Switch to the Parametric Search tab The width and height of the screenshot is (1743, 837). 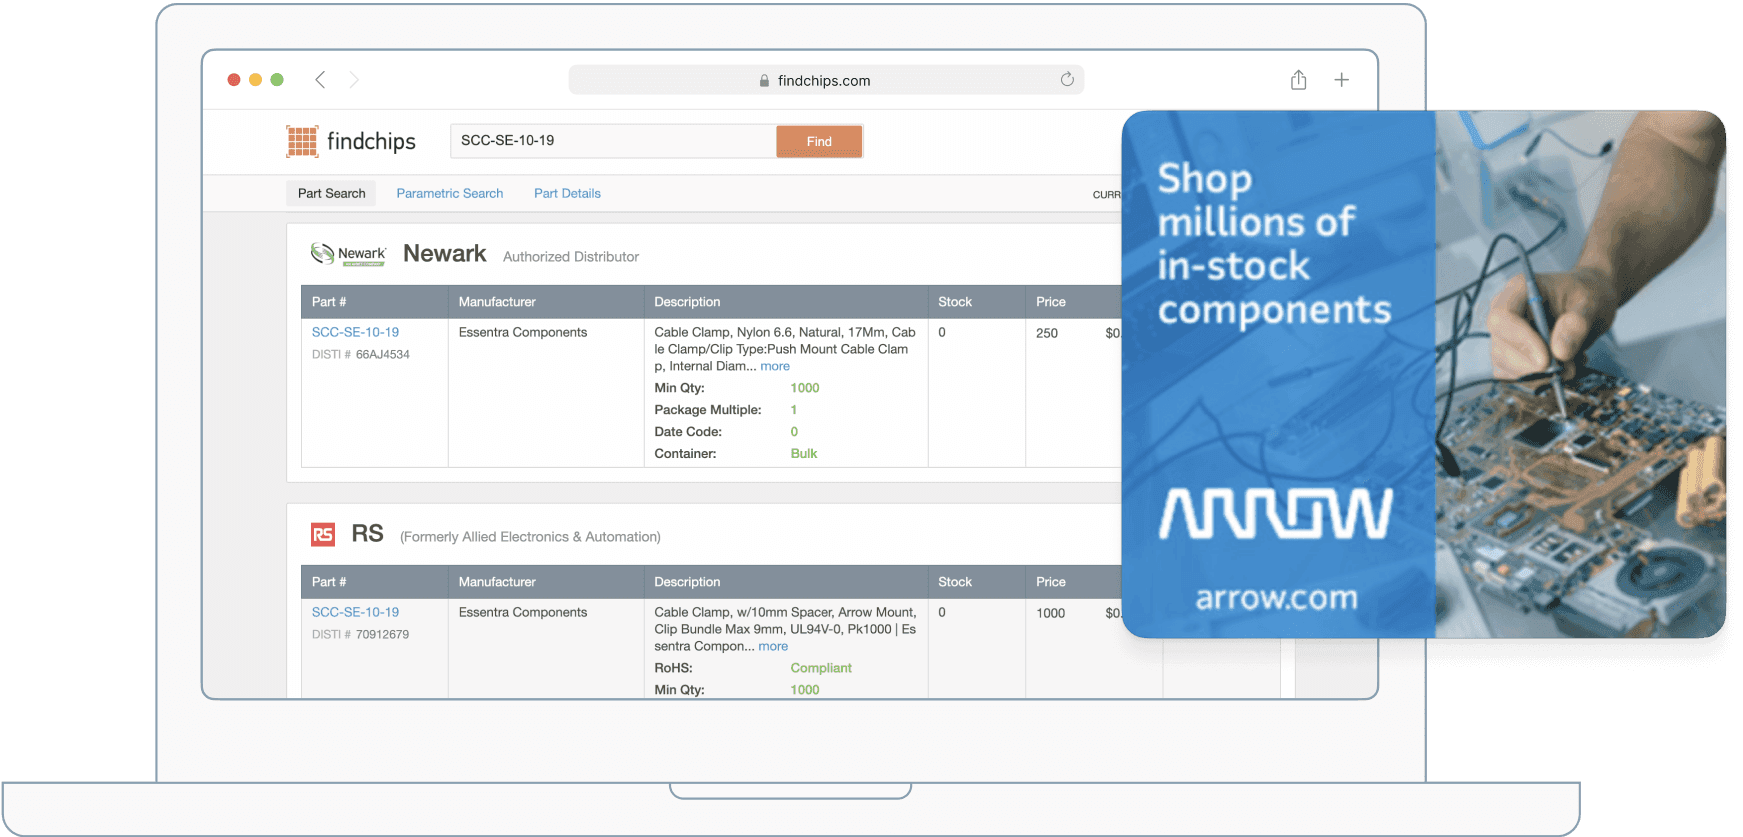450,193
